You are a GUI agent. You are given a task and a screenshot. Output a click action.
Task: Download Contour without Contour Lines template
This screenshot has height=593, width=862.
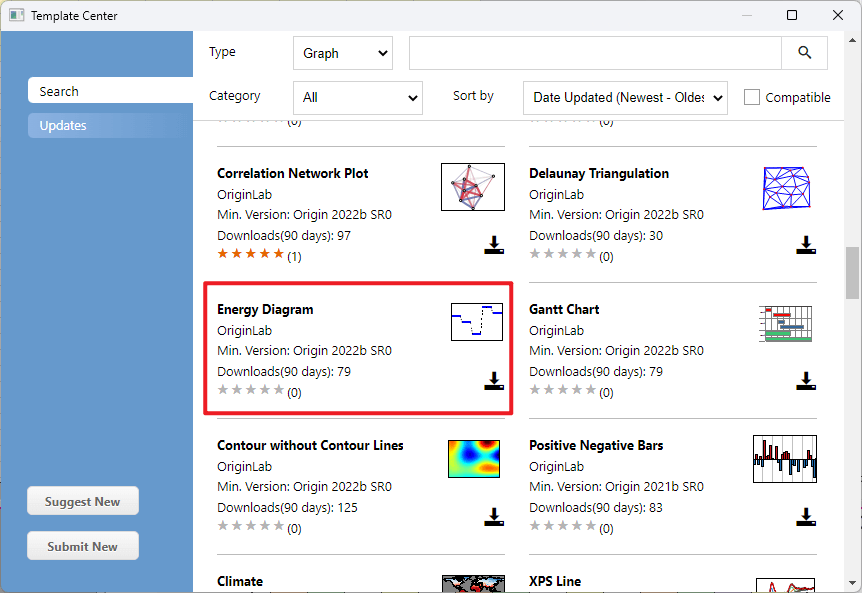(x=493, y=517)
